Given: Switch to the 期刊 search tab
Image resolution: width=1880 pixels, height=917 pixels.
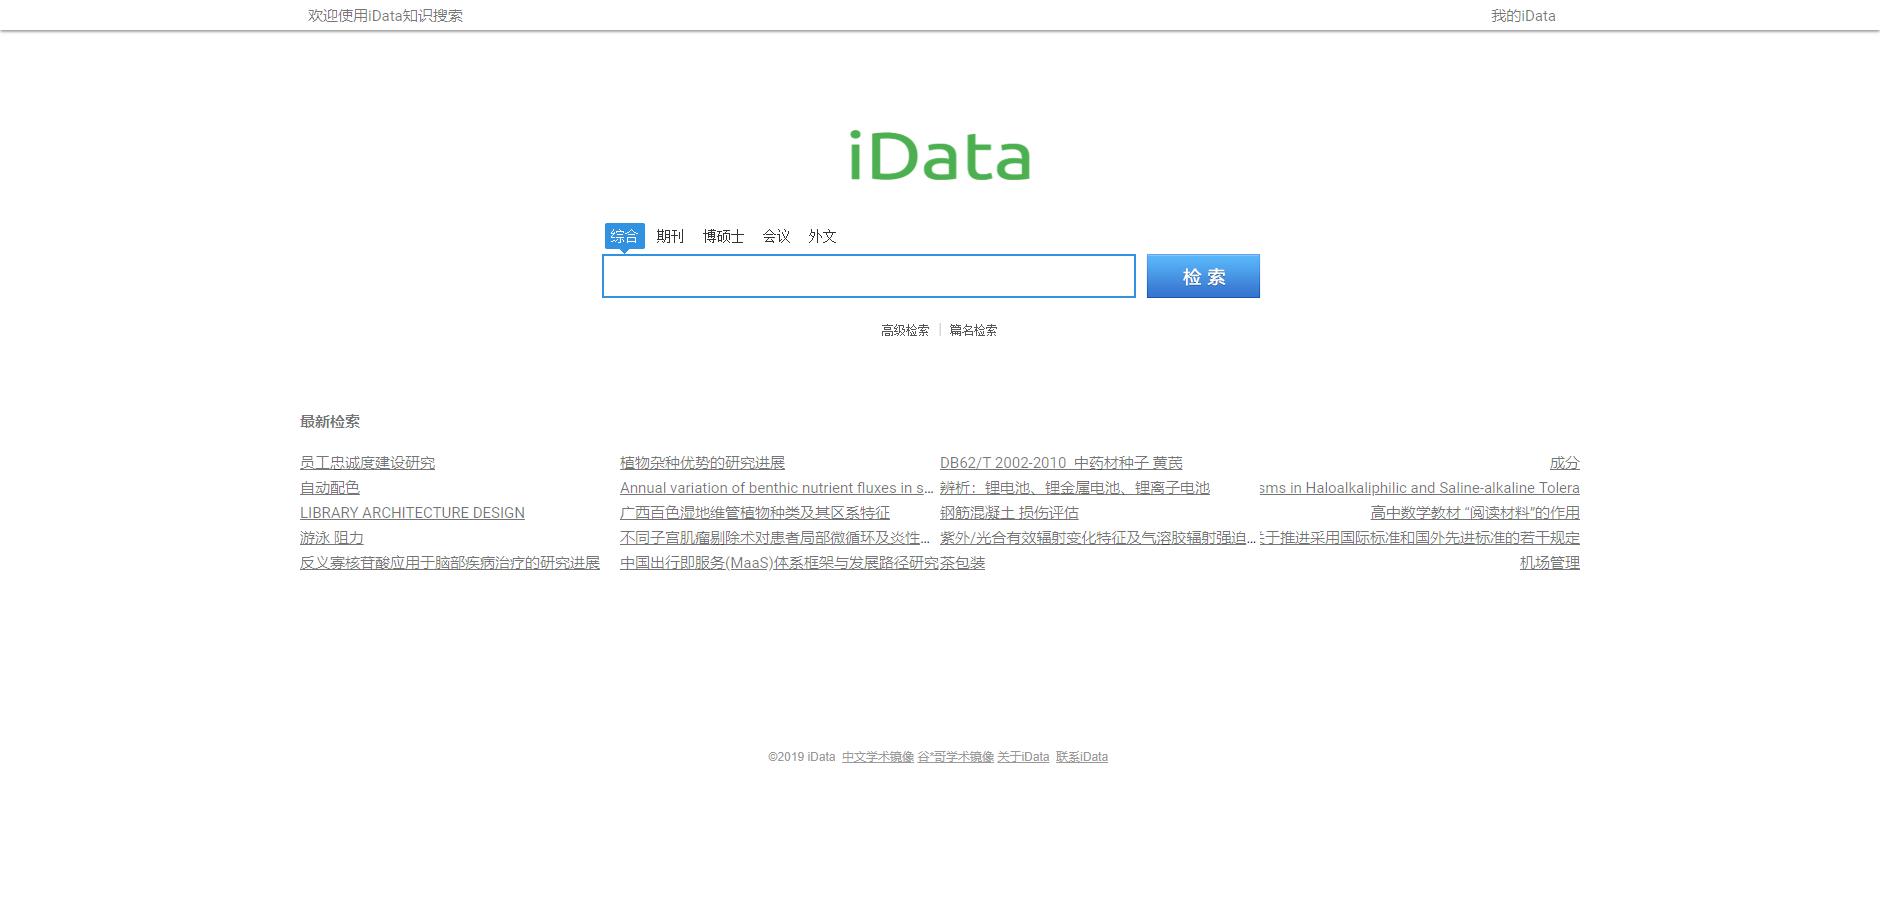Looking at the screenshot, I should coord(668,236).
